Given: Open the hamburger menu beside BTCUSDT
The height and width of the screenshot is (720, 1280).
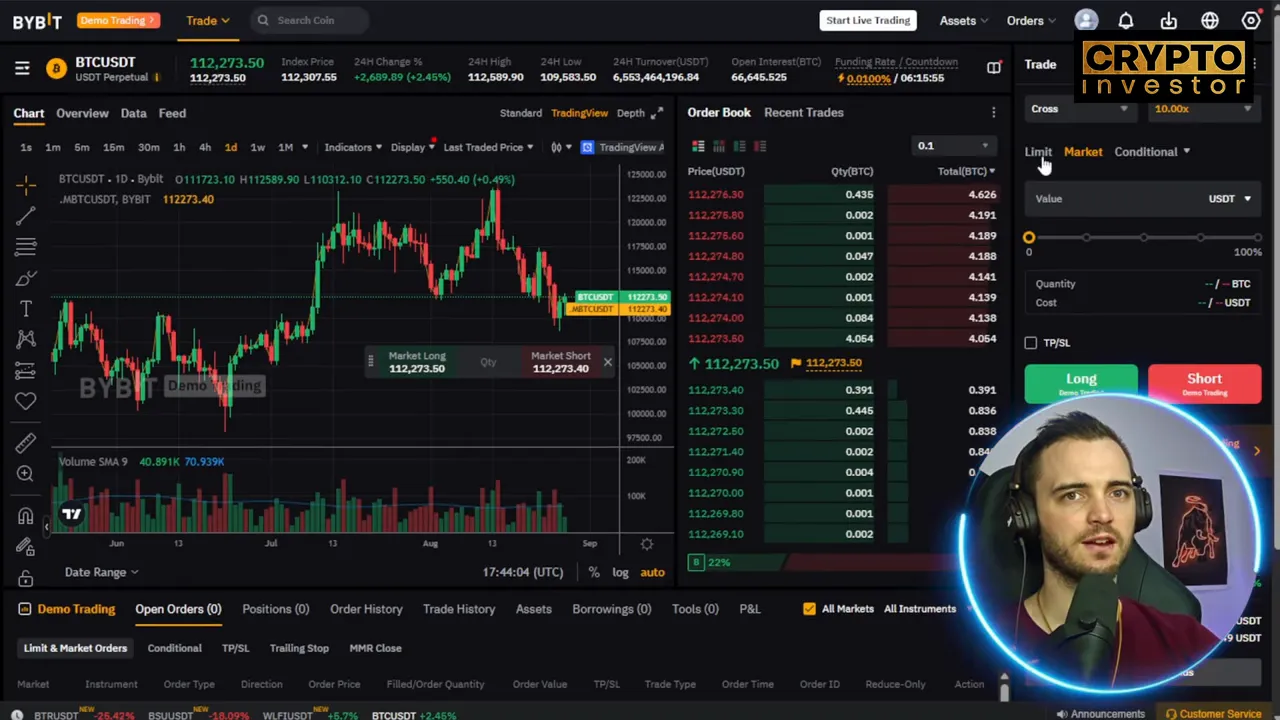Looking at the screenshot, I should point(22,68).
